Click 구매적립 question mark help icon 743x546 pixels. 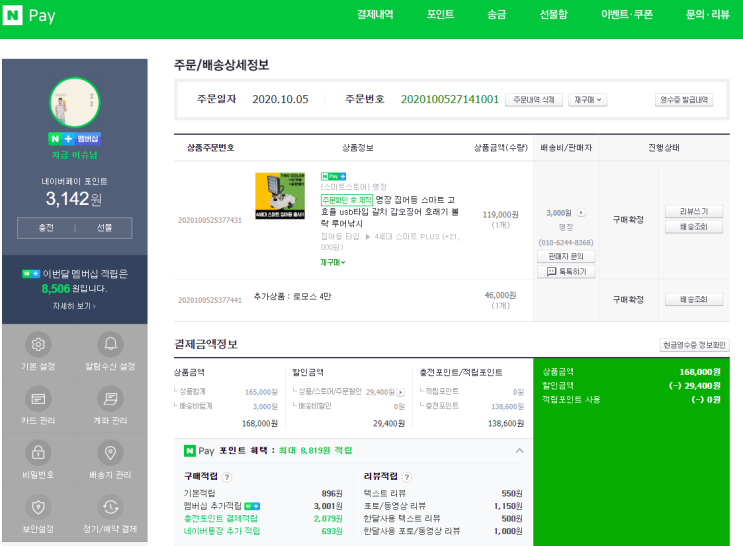(227, 477)
